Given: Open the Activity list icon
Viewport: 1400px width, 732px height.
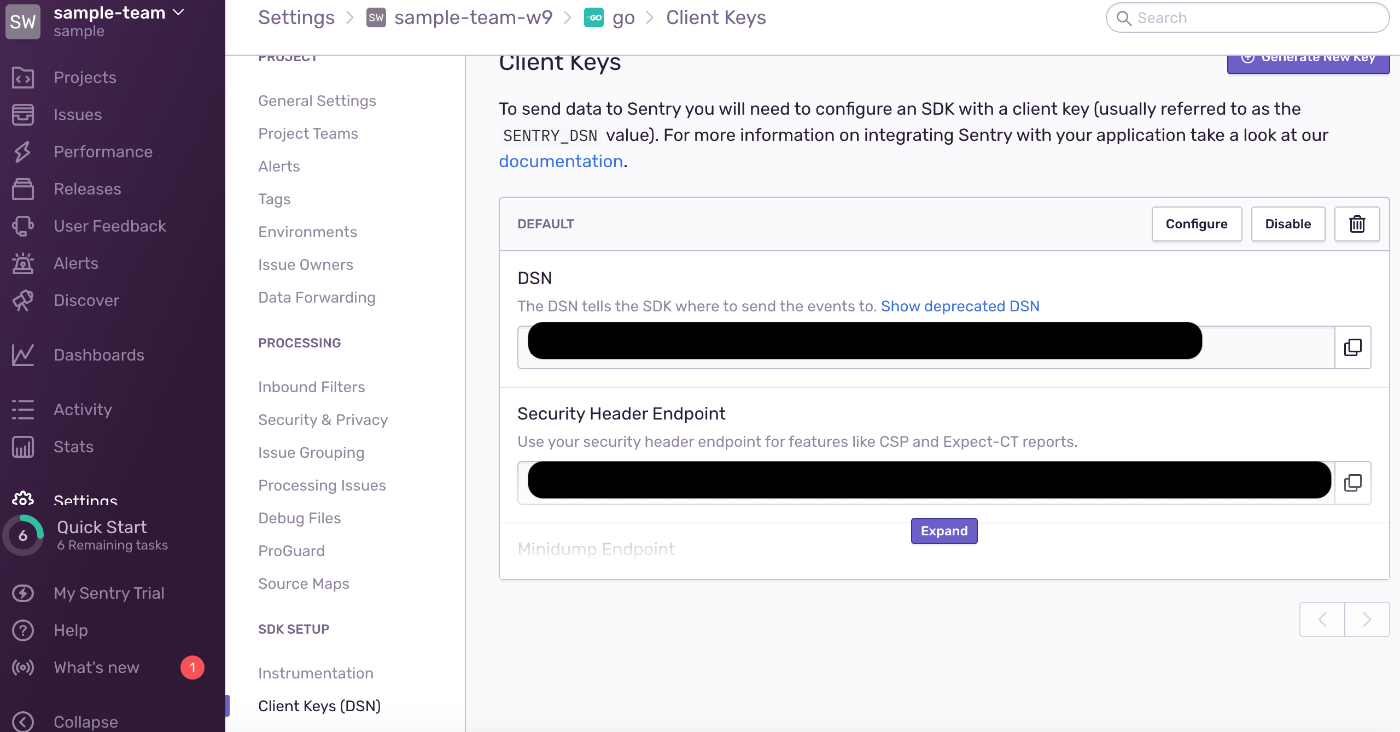Looking at the screenshot, I should [x=23, y=410].
